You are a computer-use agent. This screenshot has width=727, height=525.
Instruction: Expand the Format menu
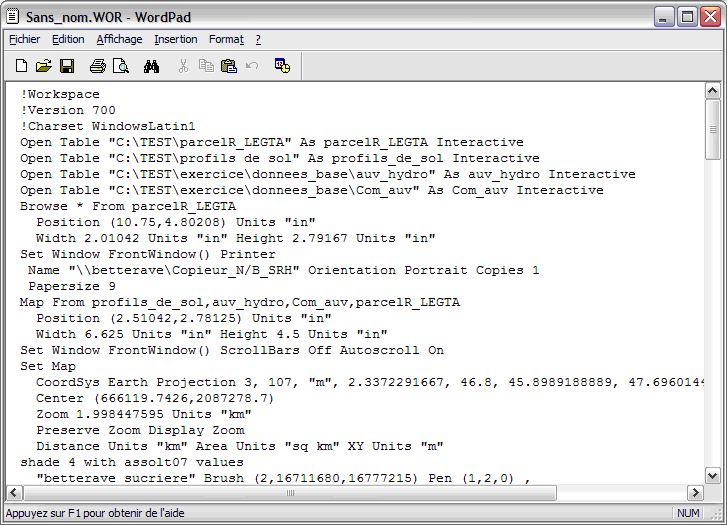(226, 39)
